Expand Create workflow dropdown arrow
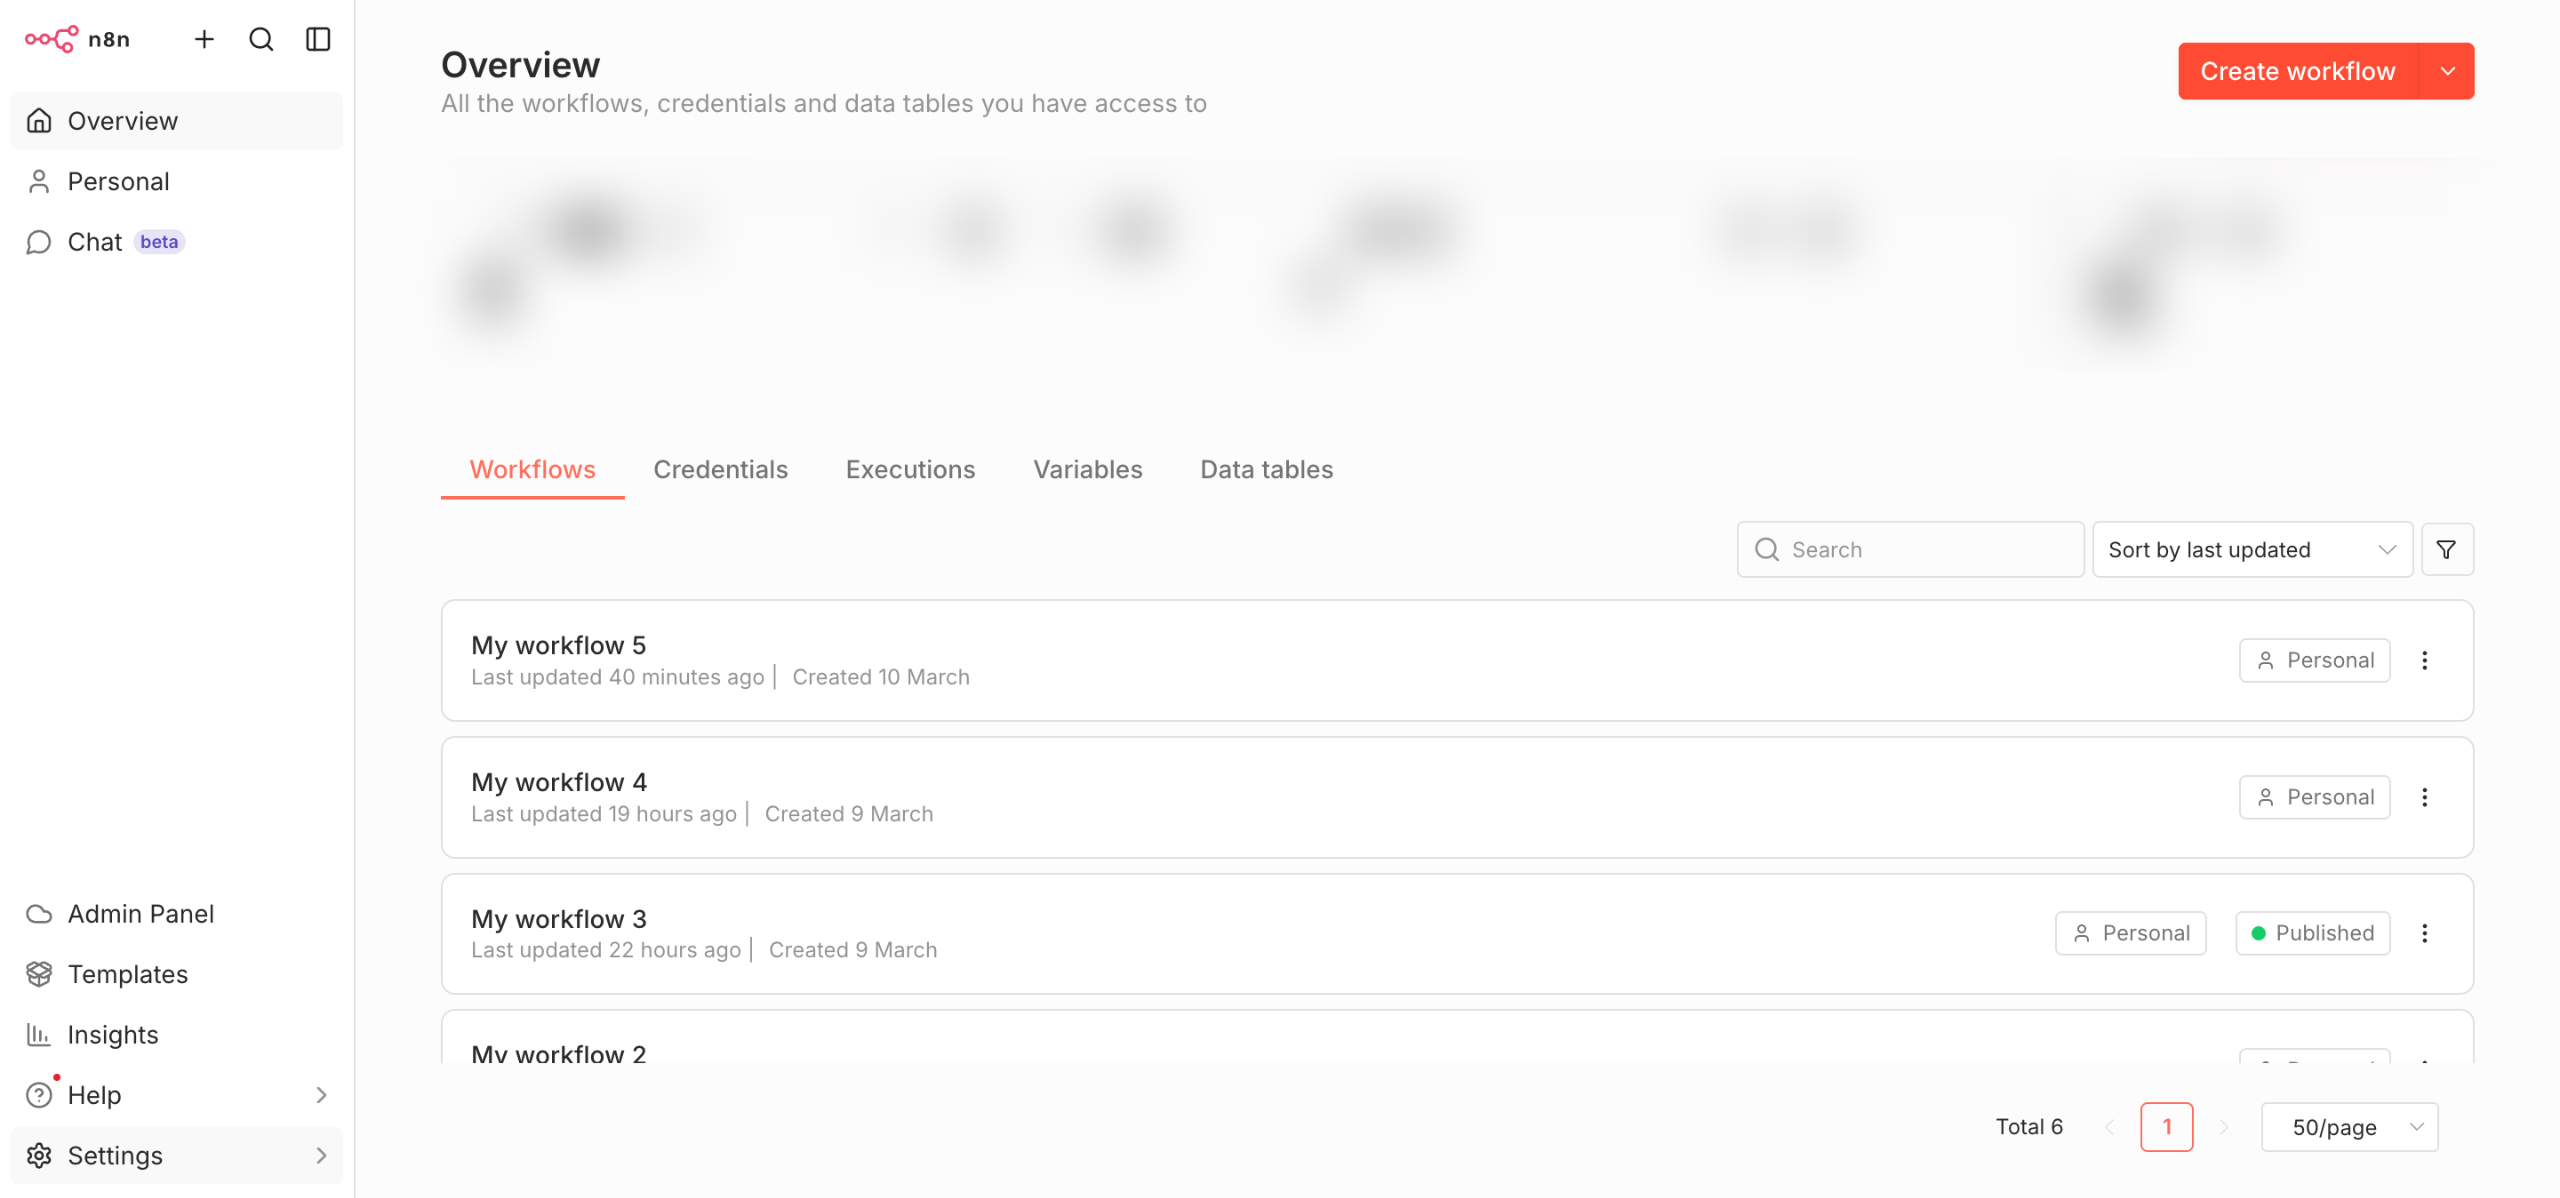 point(2447,71)
